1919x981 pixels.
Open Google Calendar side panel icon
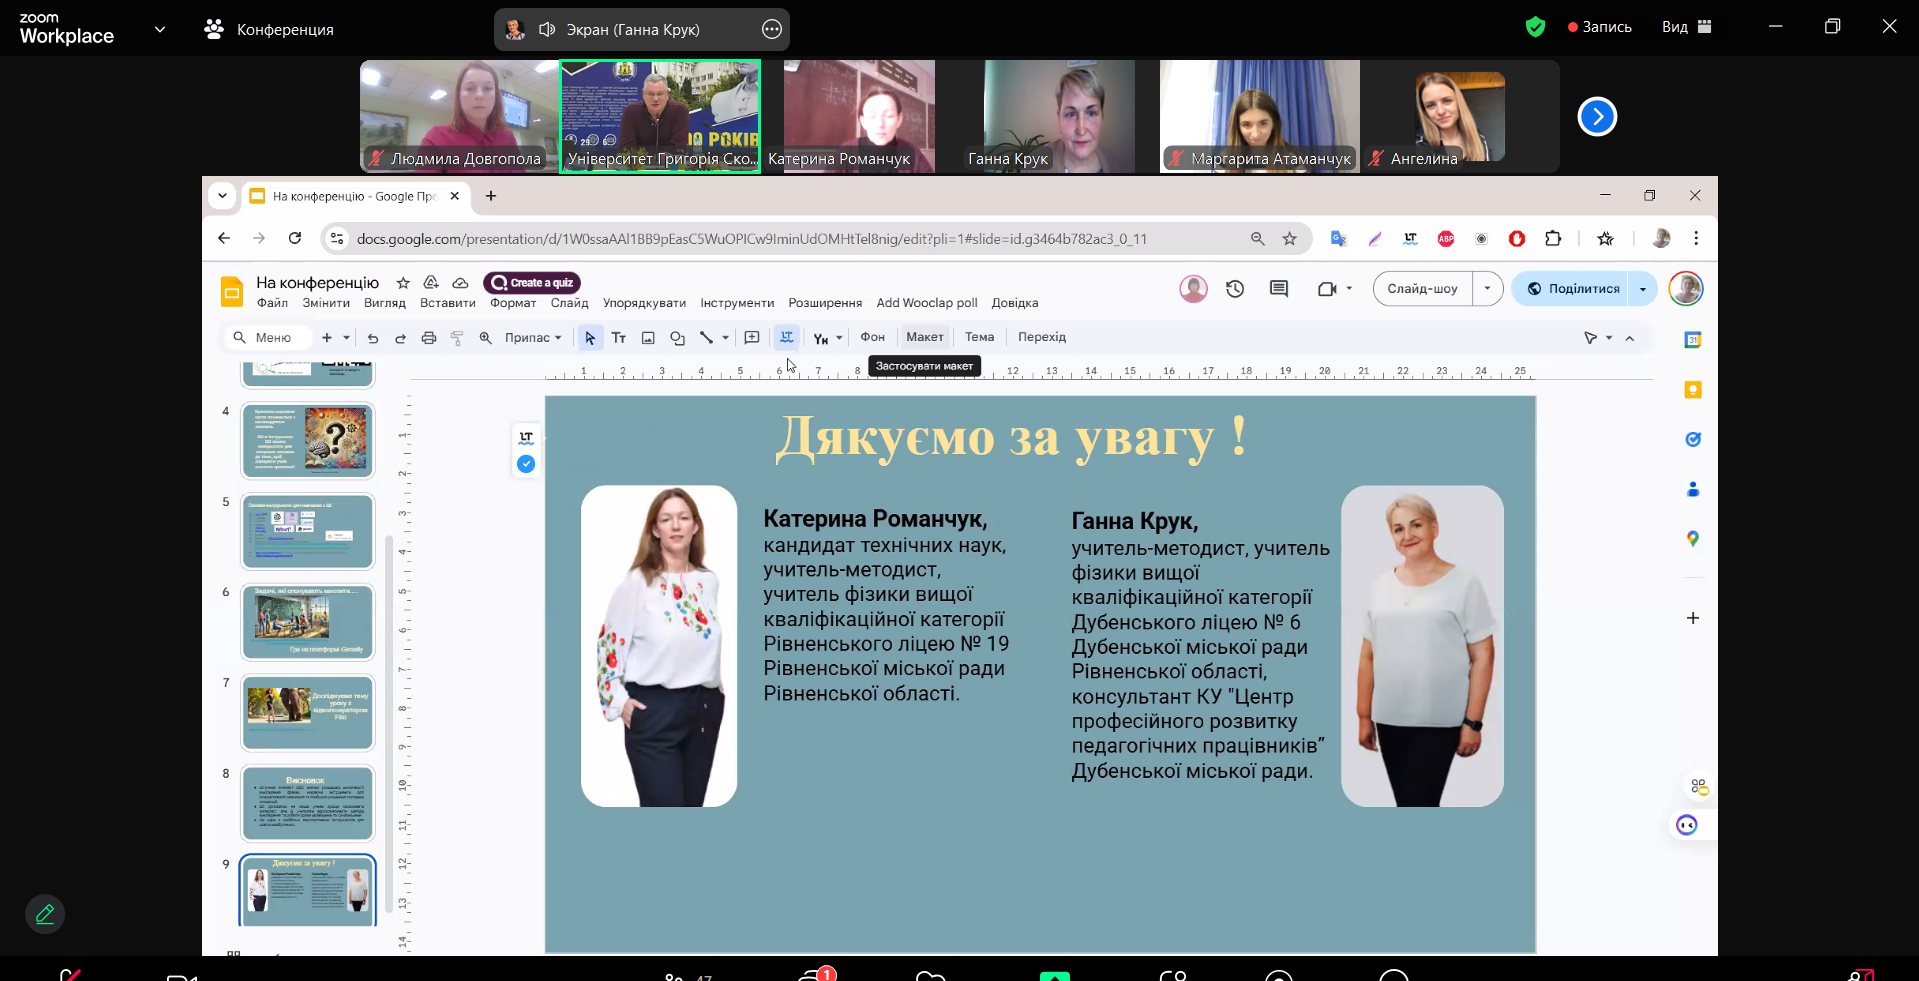(1693, 340)
